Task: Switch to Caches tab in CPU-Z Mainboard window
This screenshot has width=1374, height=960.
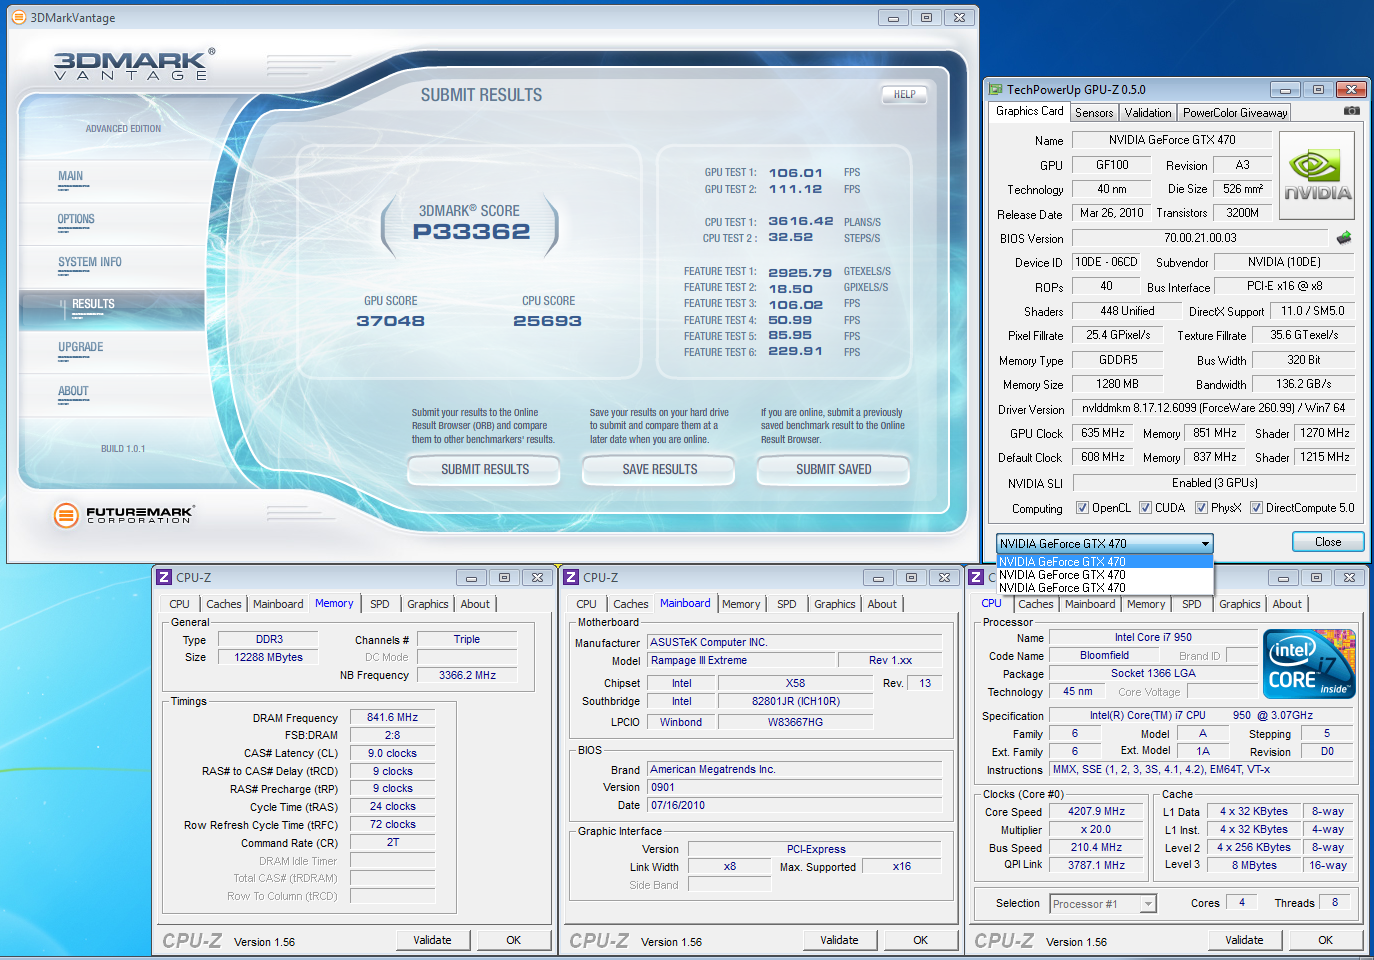Action: [x=630, y=604]
